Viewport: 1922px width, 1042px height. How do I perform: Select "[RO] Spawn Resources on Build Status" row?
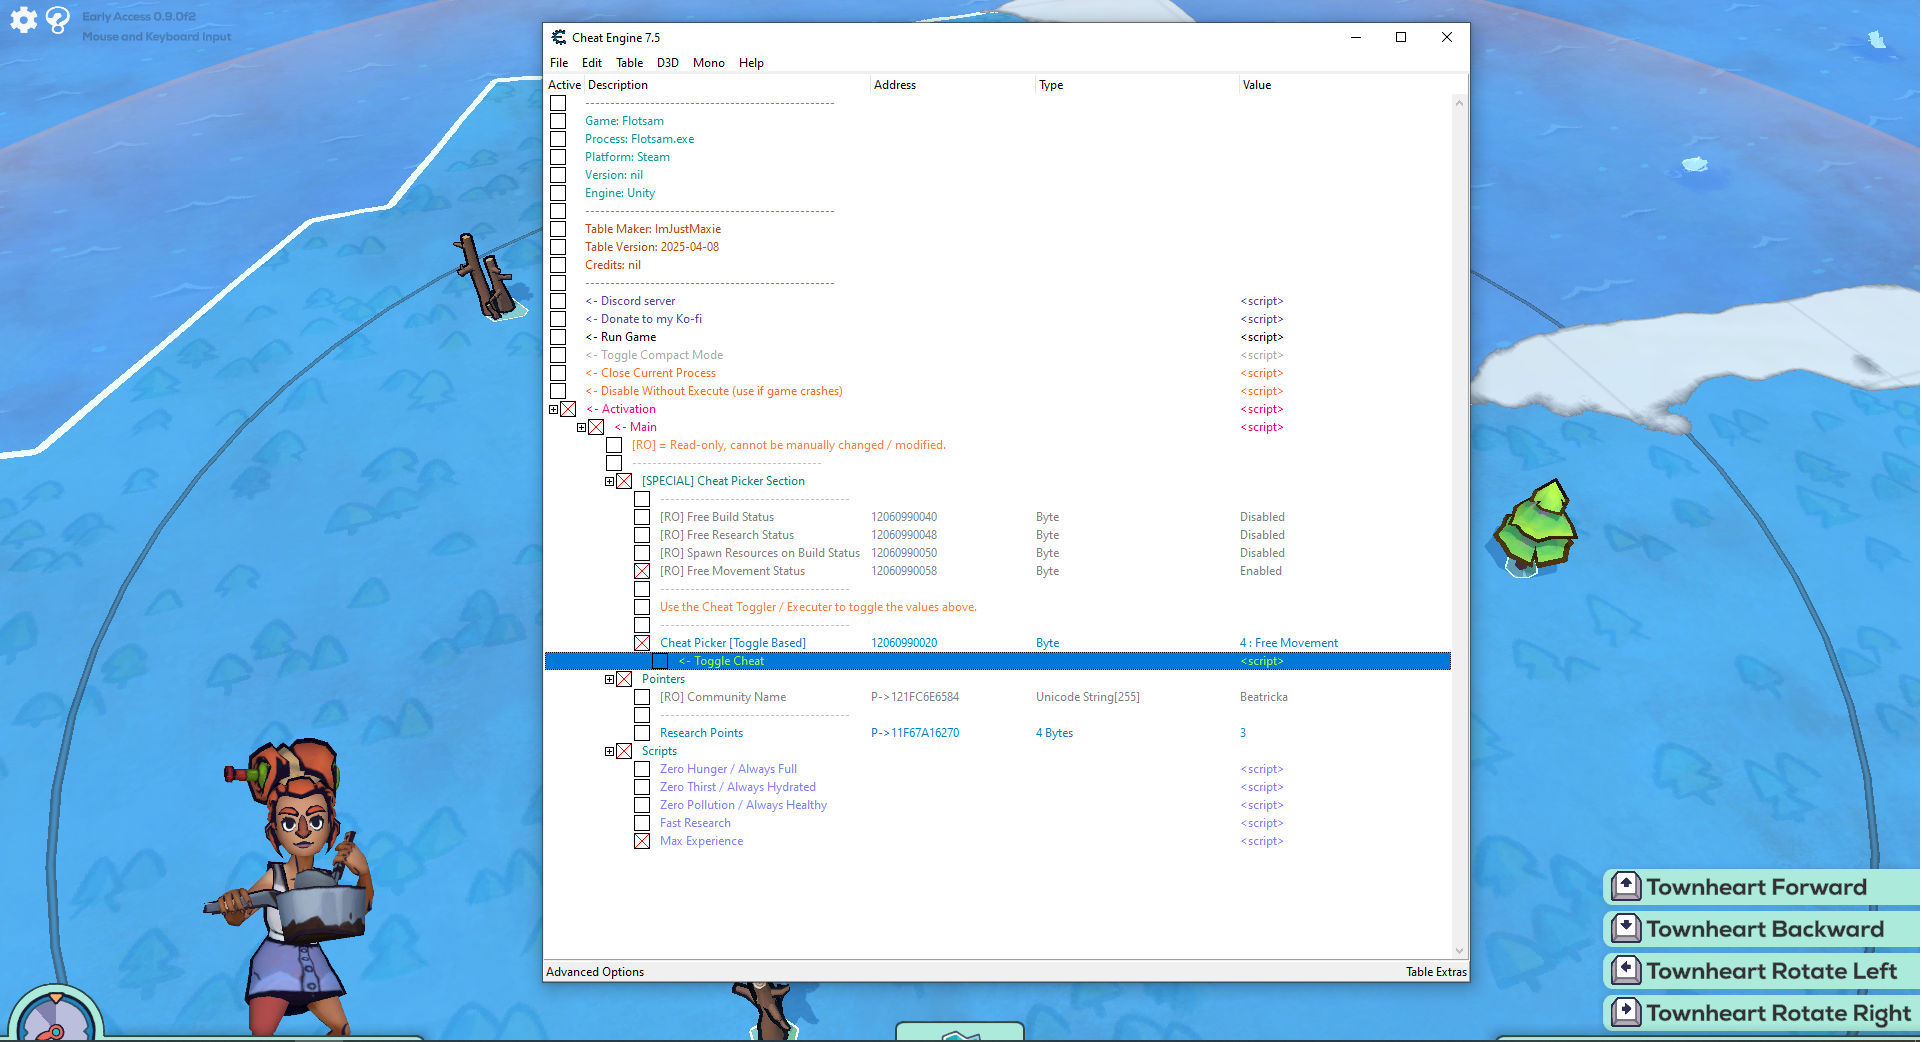(x=759, y=553)
